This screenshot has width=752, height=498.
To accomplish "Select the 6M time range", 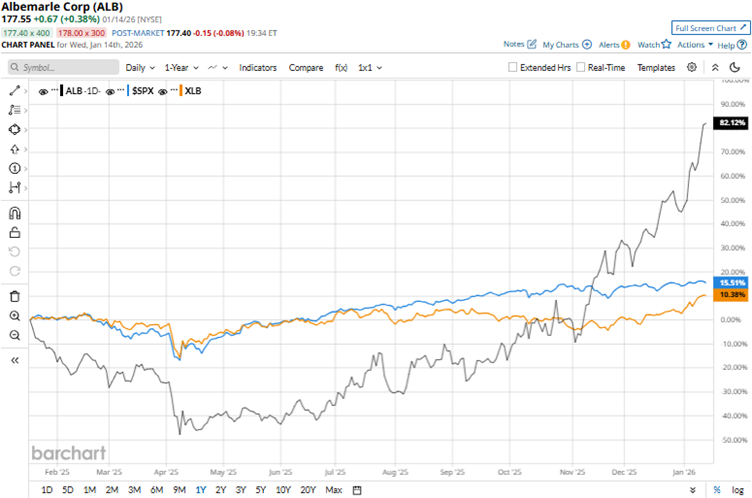I will point(157,490).
